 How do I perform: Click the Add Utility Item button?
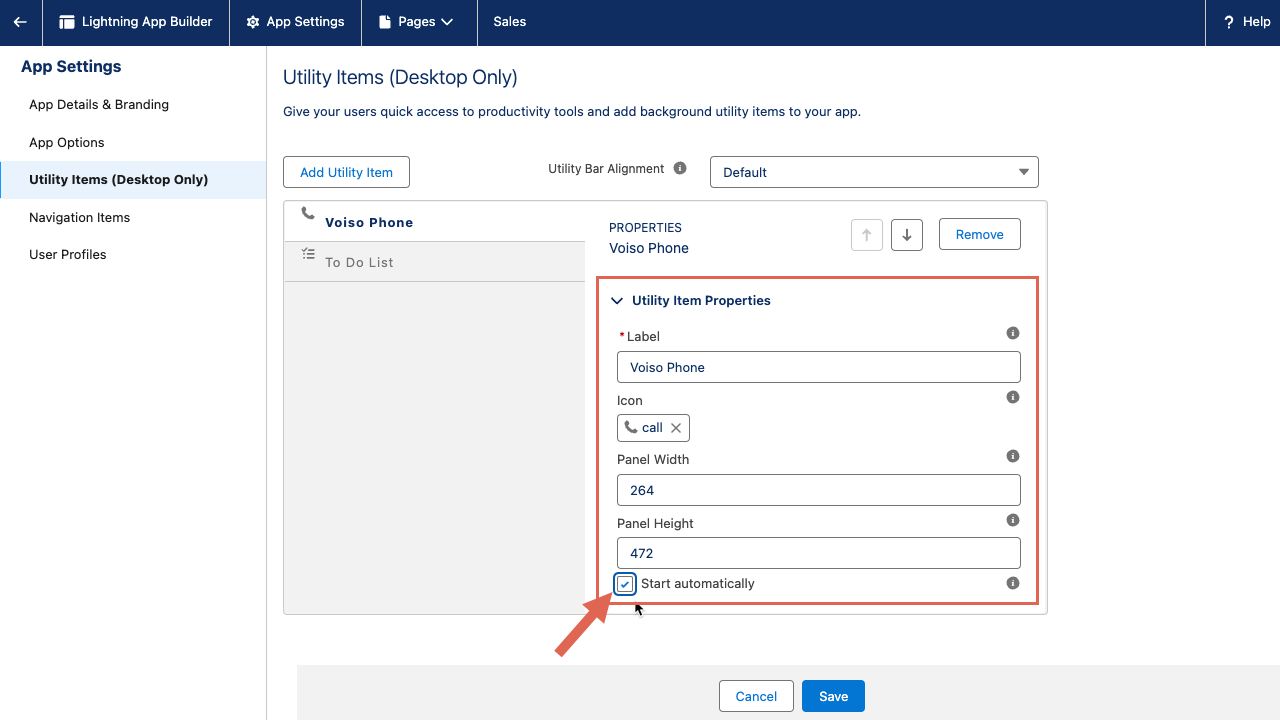click(346, 172)
